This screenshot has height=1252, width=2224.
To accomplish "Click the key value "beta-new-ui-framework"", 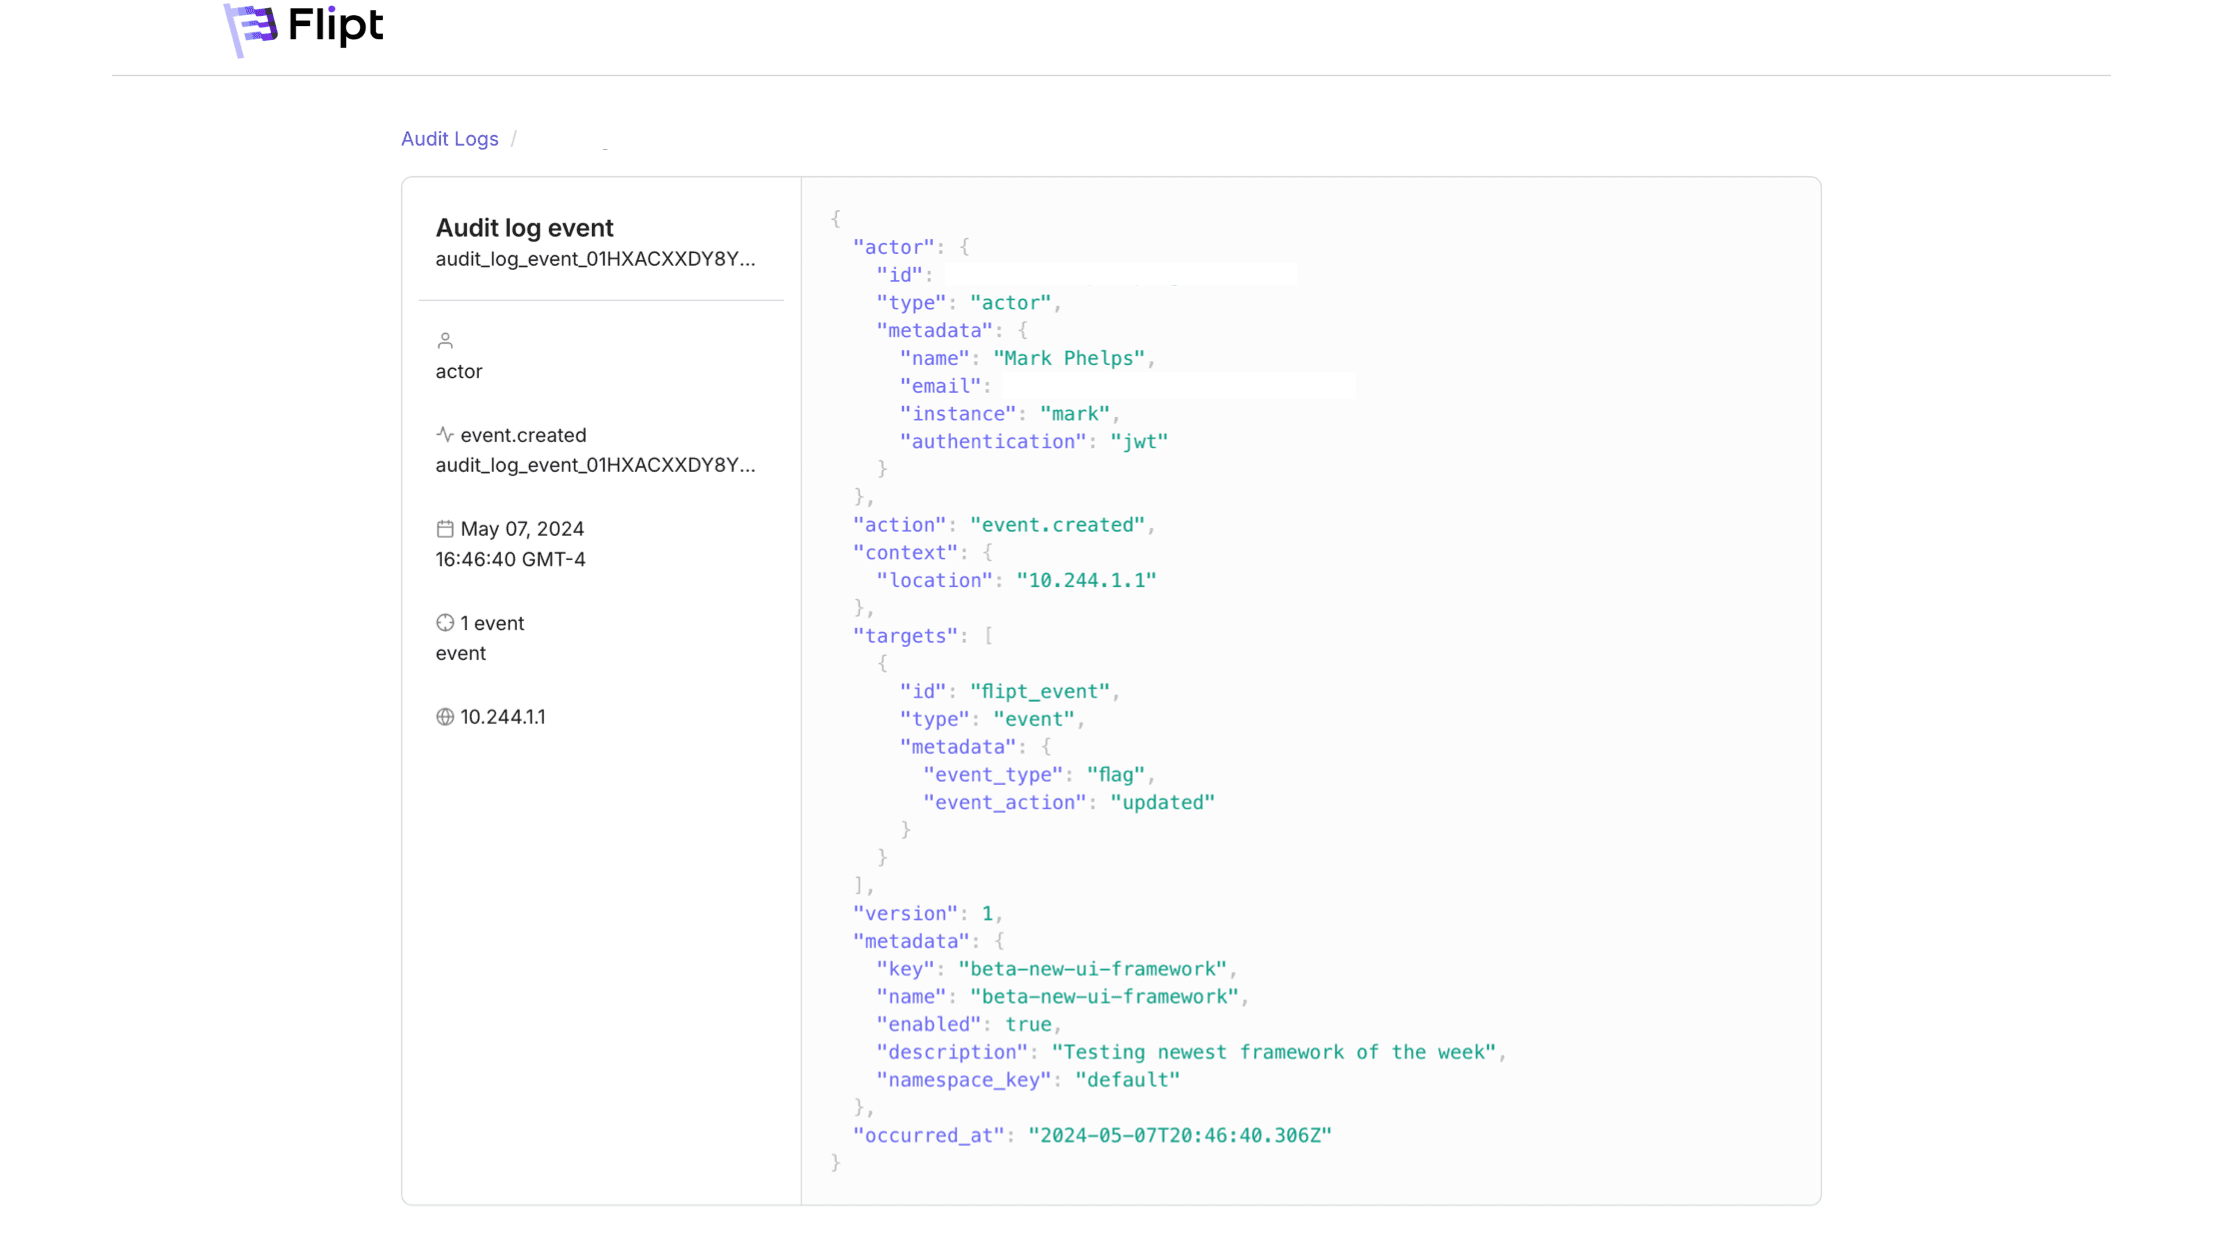I will click(x=1092, y=969).
